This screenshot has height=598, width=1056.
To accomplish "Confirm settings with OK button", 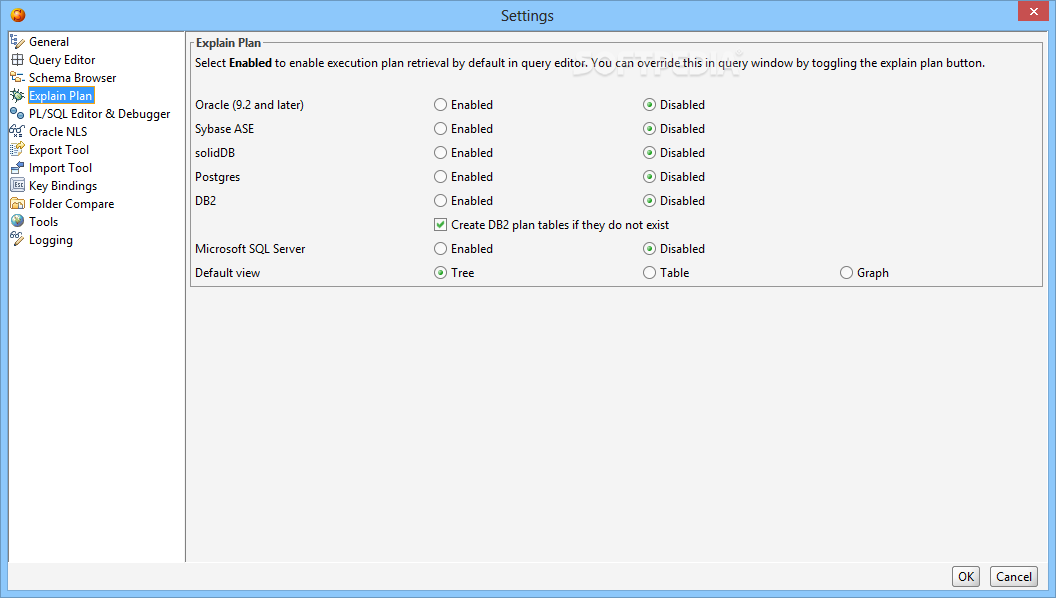I will [x=966, y=576].
